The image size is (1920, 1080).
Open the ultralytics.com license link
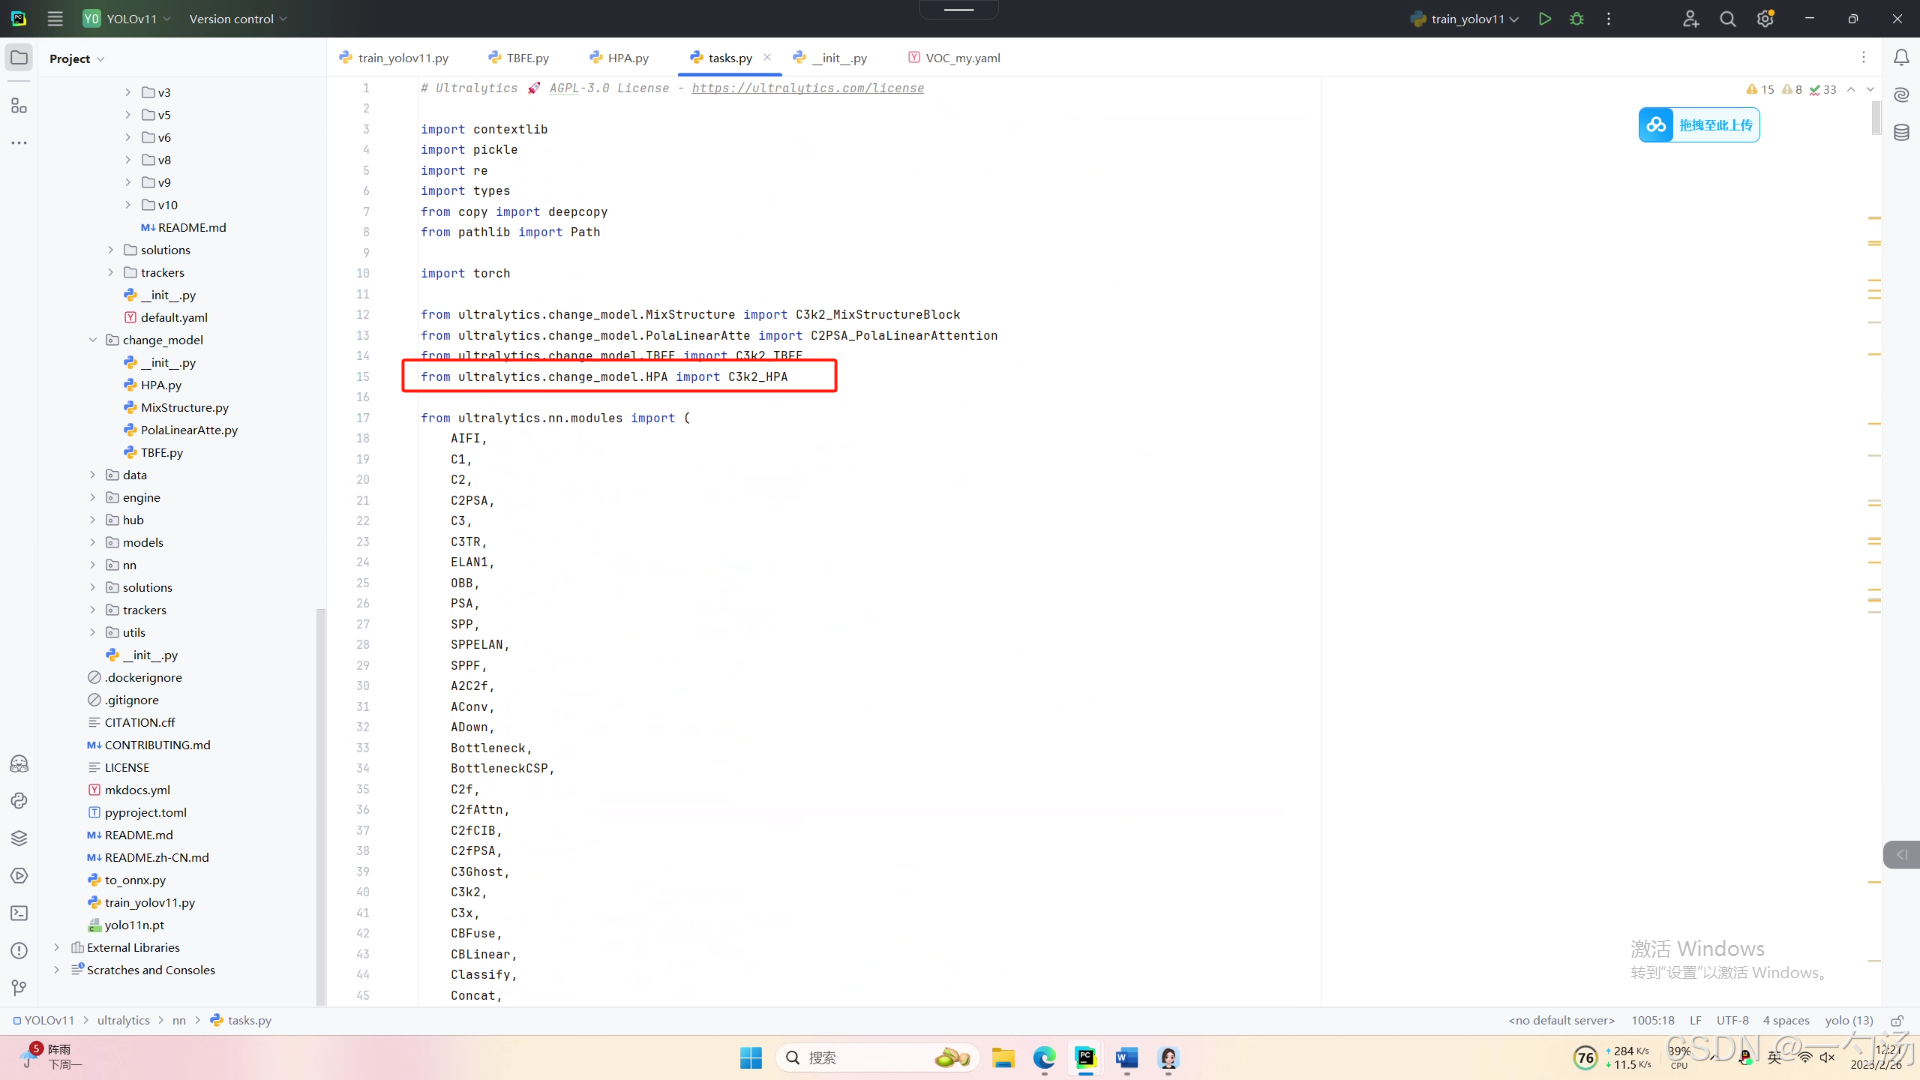(x=807, y=88)
